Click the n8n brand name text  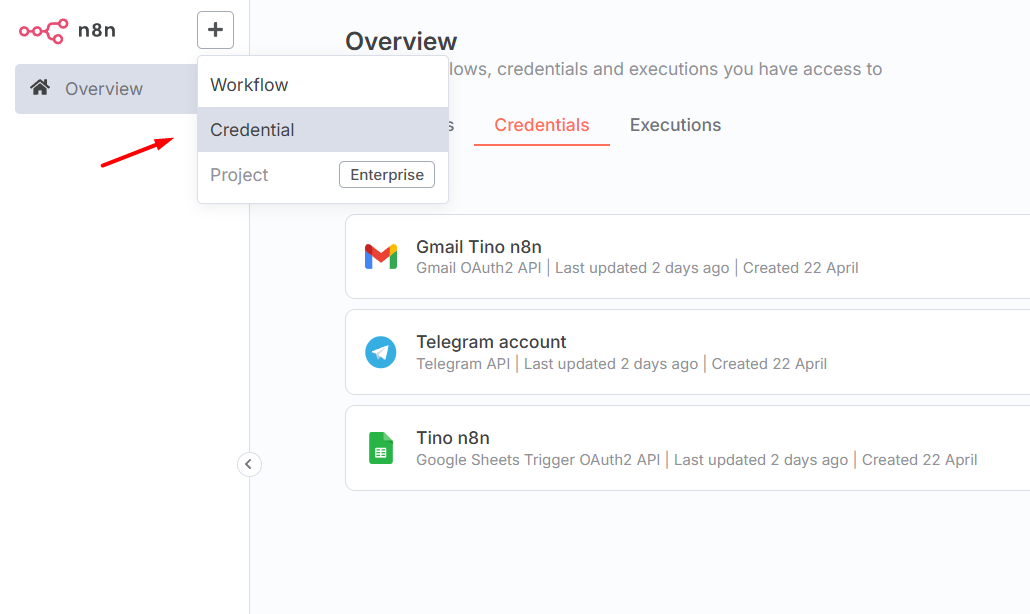point(97,30)
